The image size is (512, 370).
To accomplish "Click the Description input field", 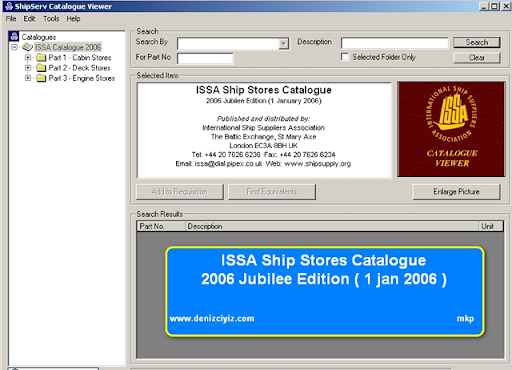I will [394, 43].
